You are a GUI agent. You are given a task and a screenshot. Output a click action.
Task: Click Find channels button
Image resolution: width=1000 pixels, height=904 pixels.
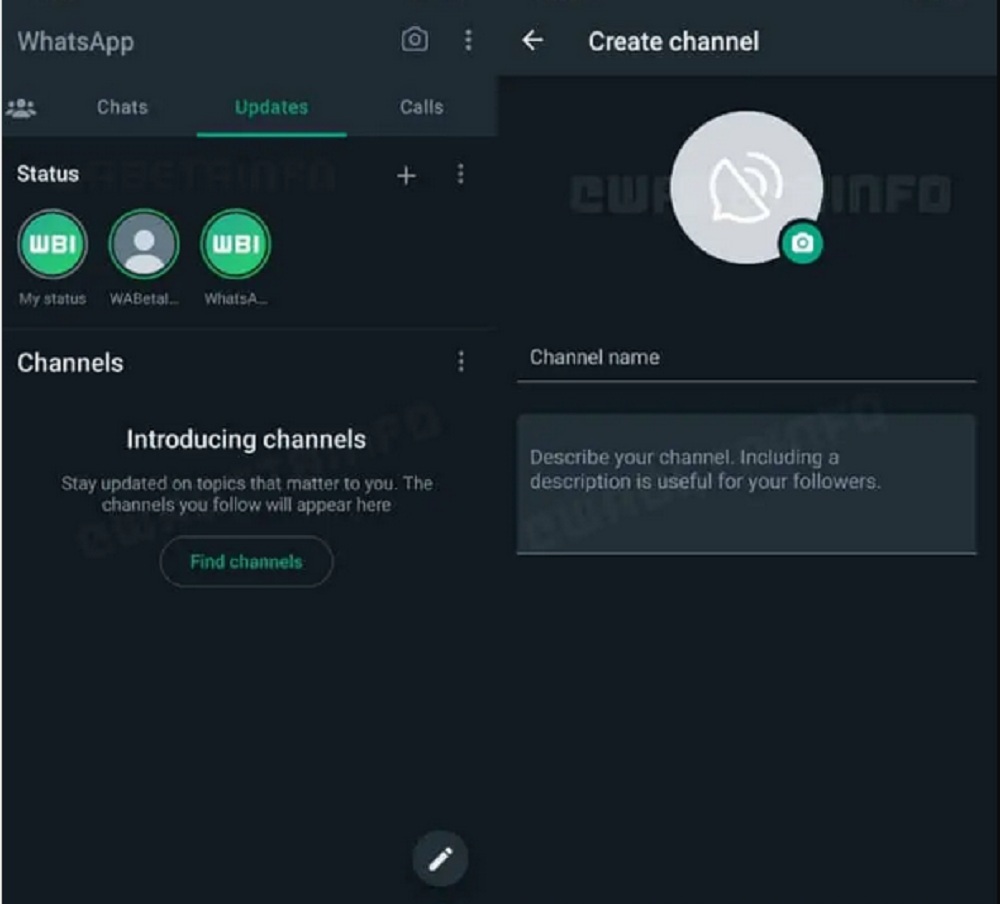coord(246,562)
